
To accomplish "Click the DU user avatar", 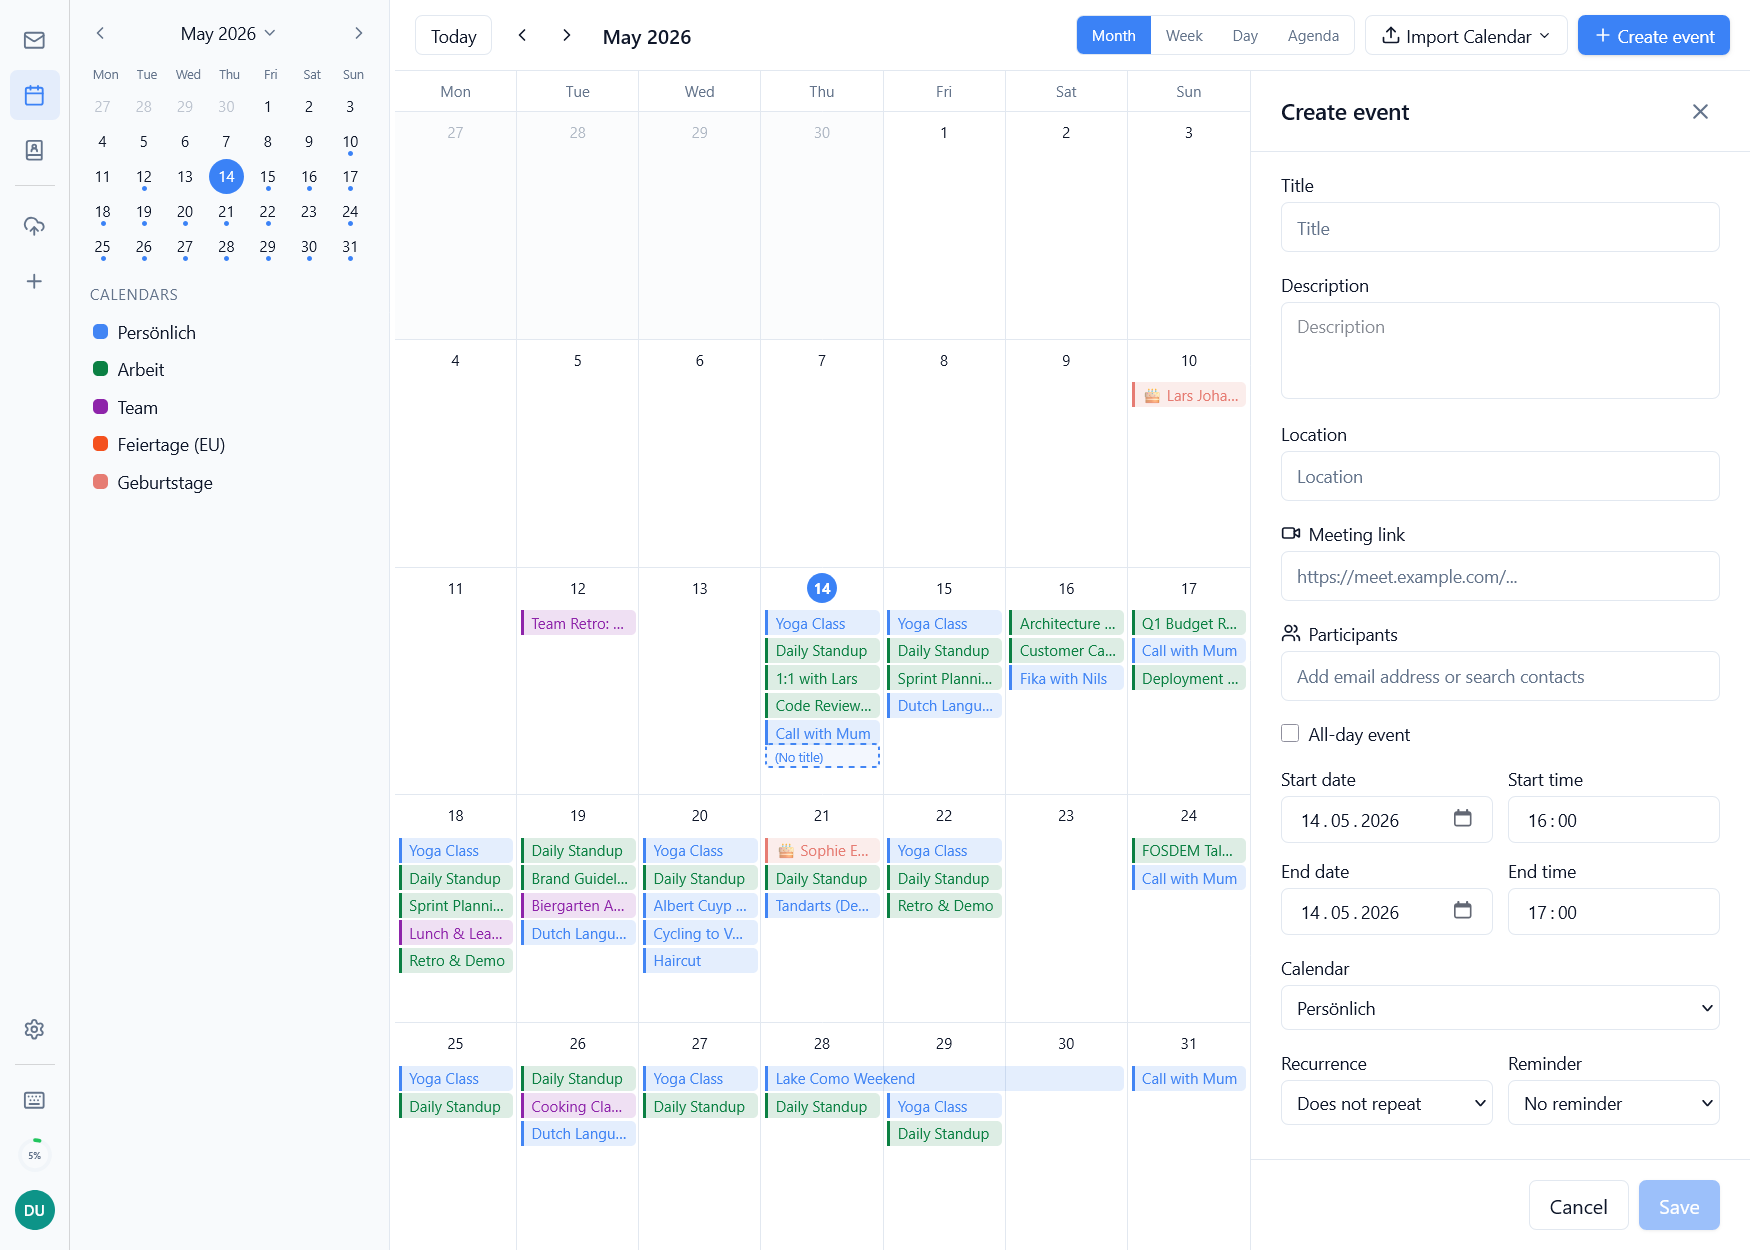I will [34, 1210].
